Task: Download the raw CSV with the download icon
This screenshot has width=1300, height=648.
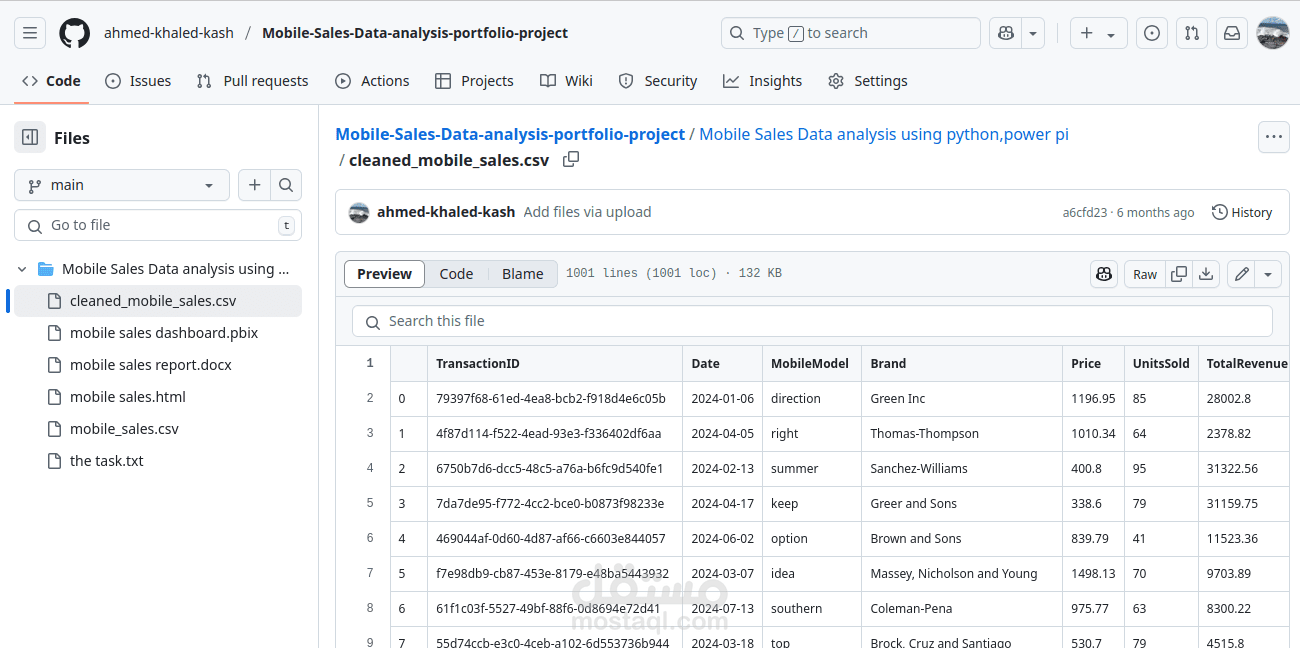Action: click(x=1206, y=273)
